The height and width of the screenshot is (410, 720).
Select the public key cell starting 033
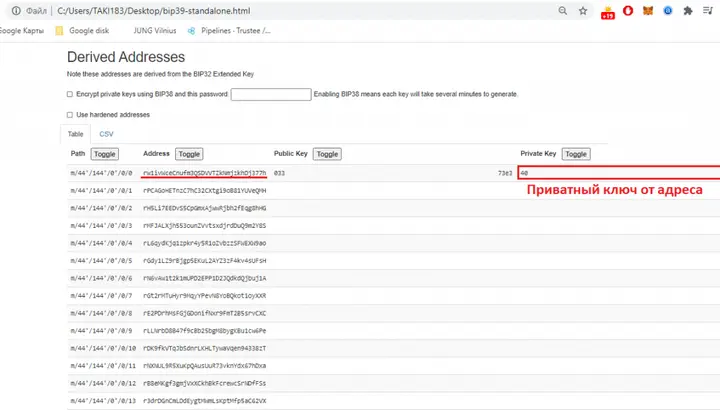[x=279, y=174]
